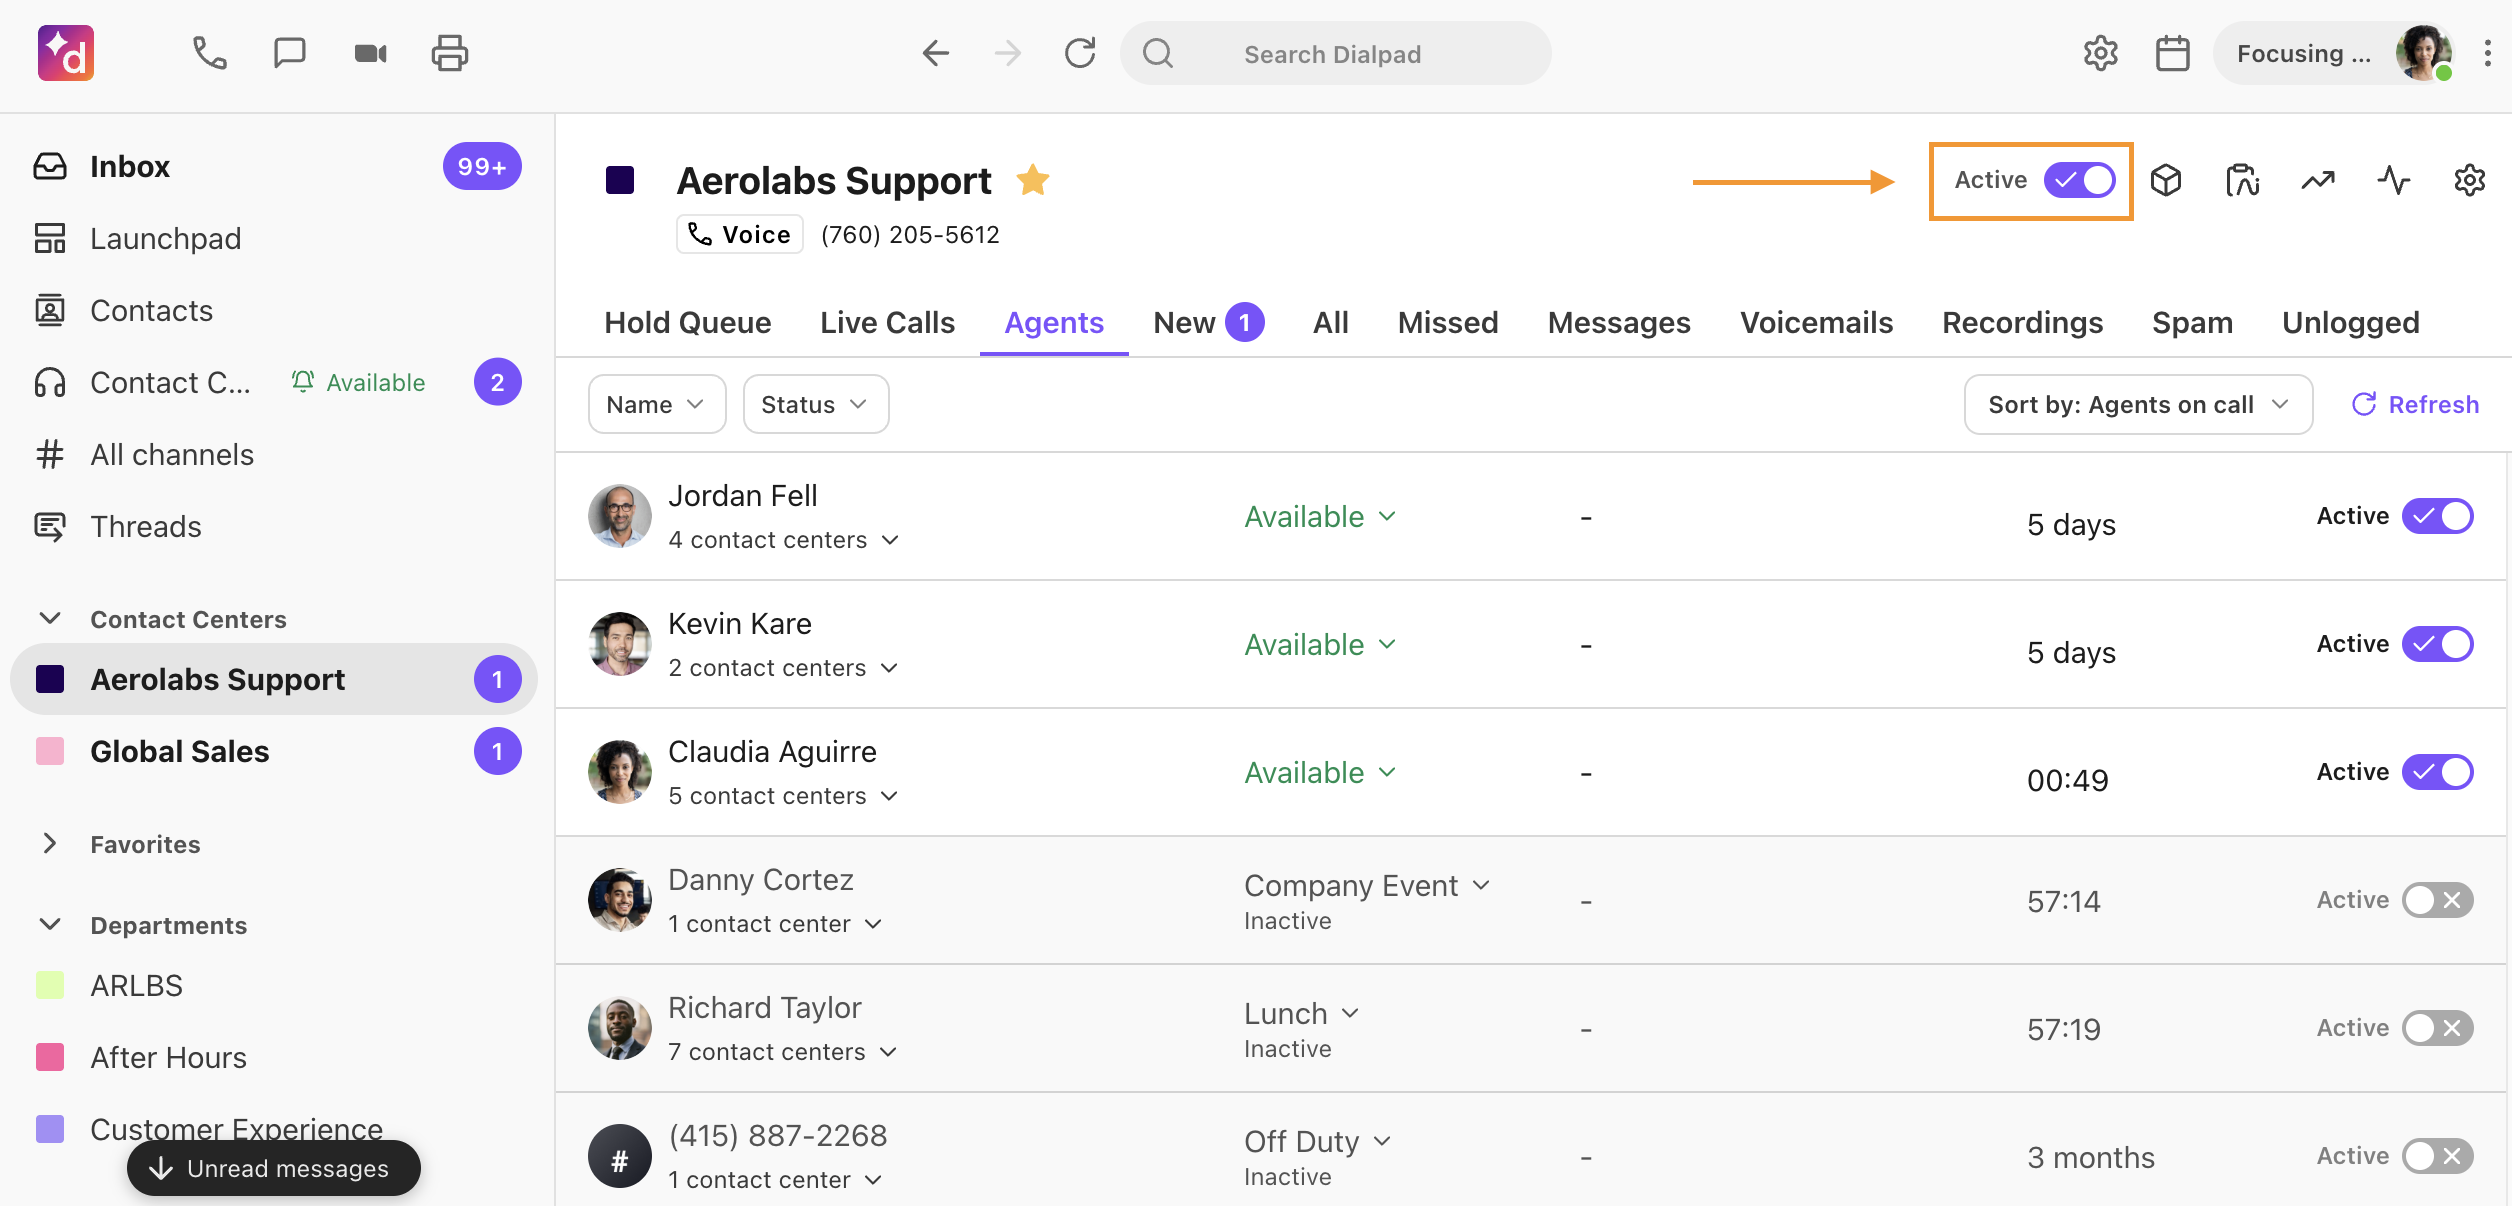Expand Claudia Aguirre's 5 contact centers
Screen dimensions: 2512x1206
[784, 796]
